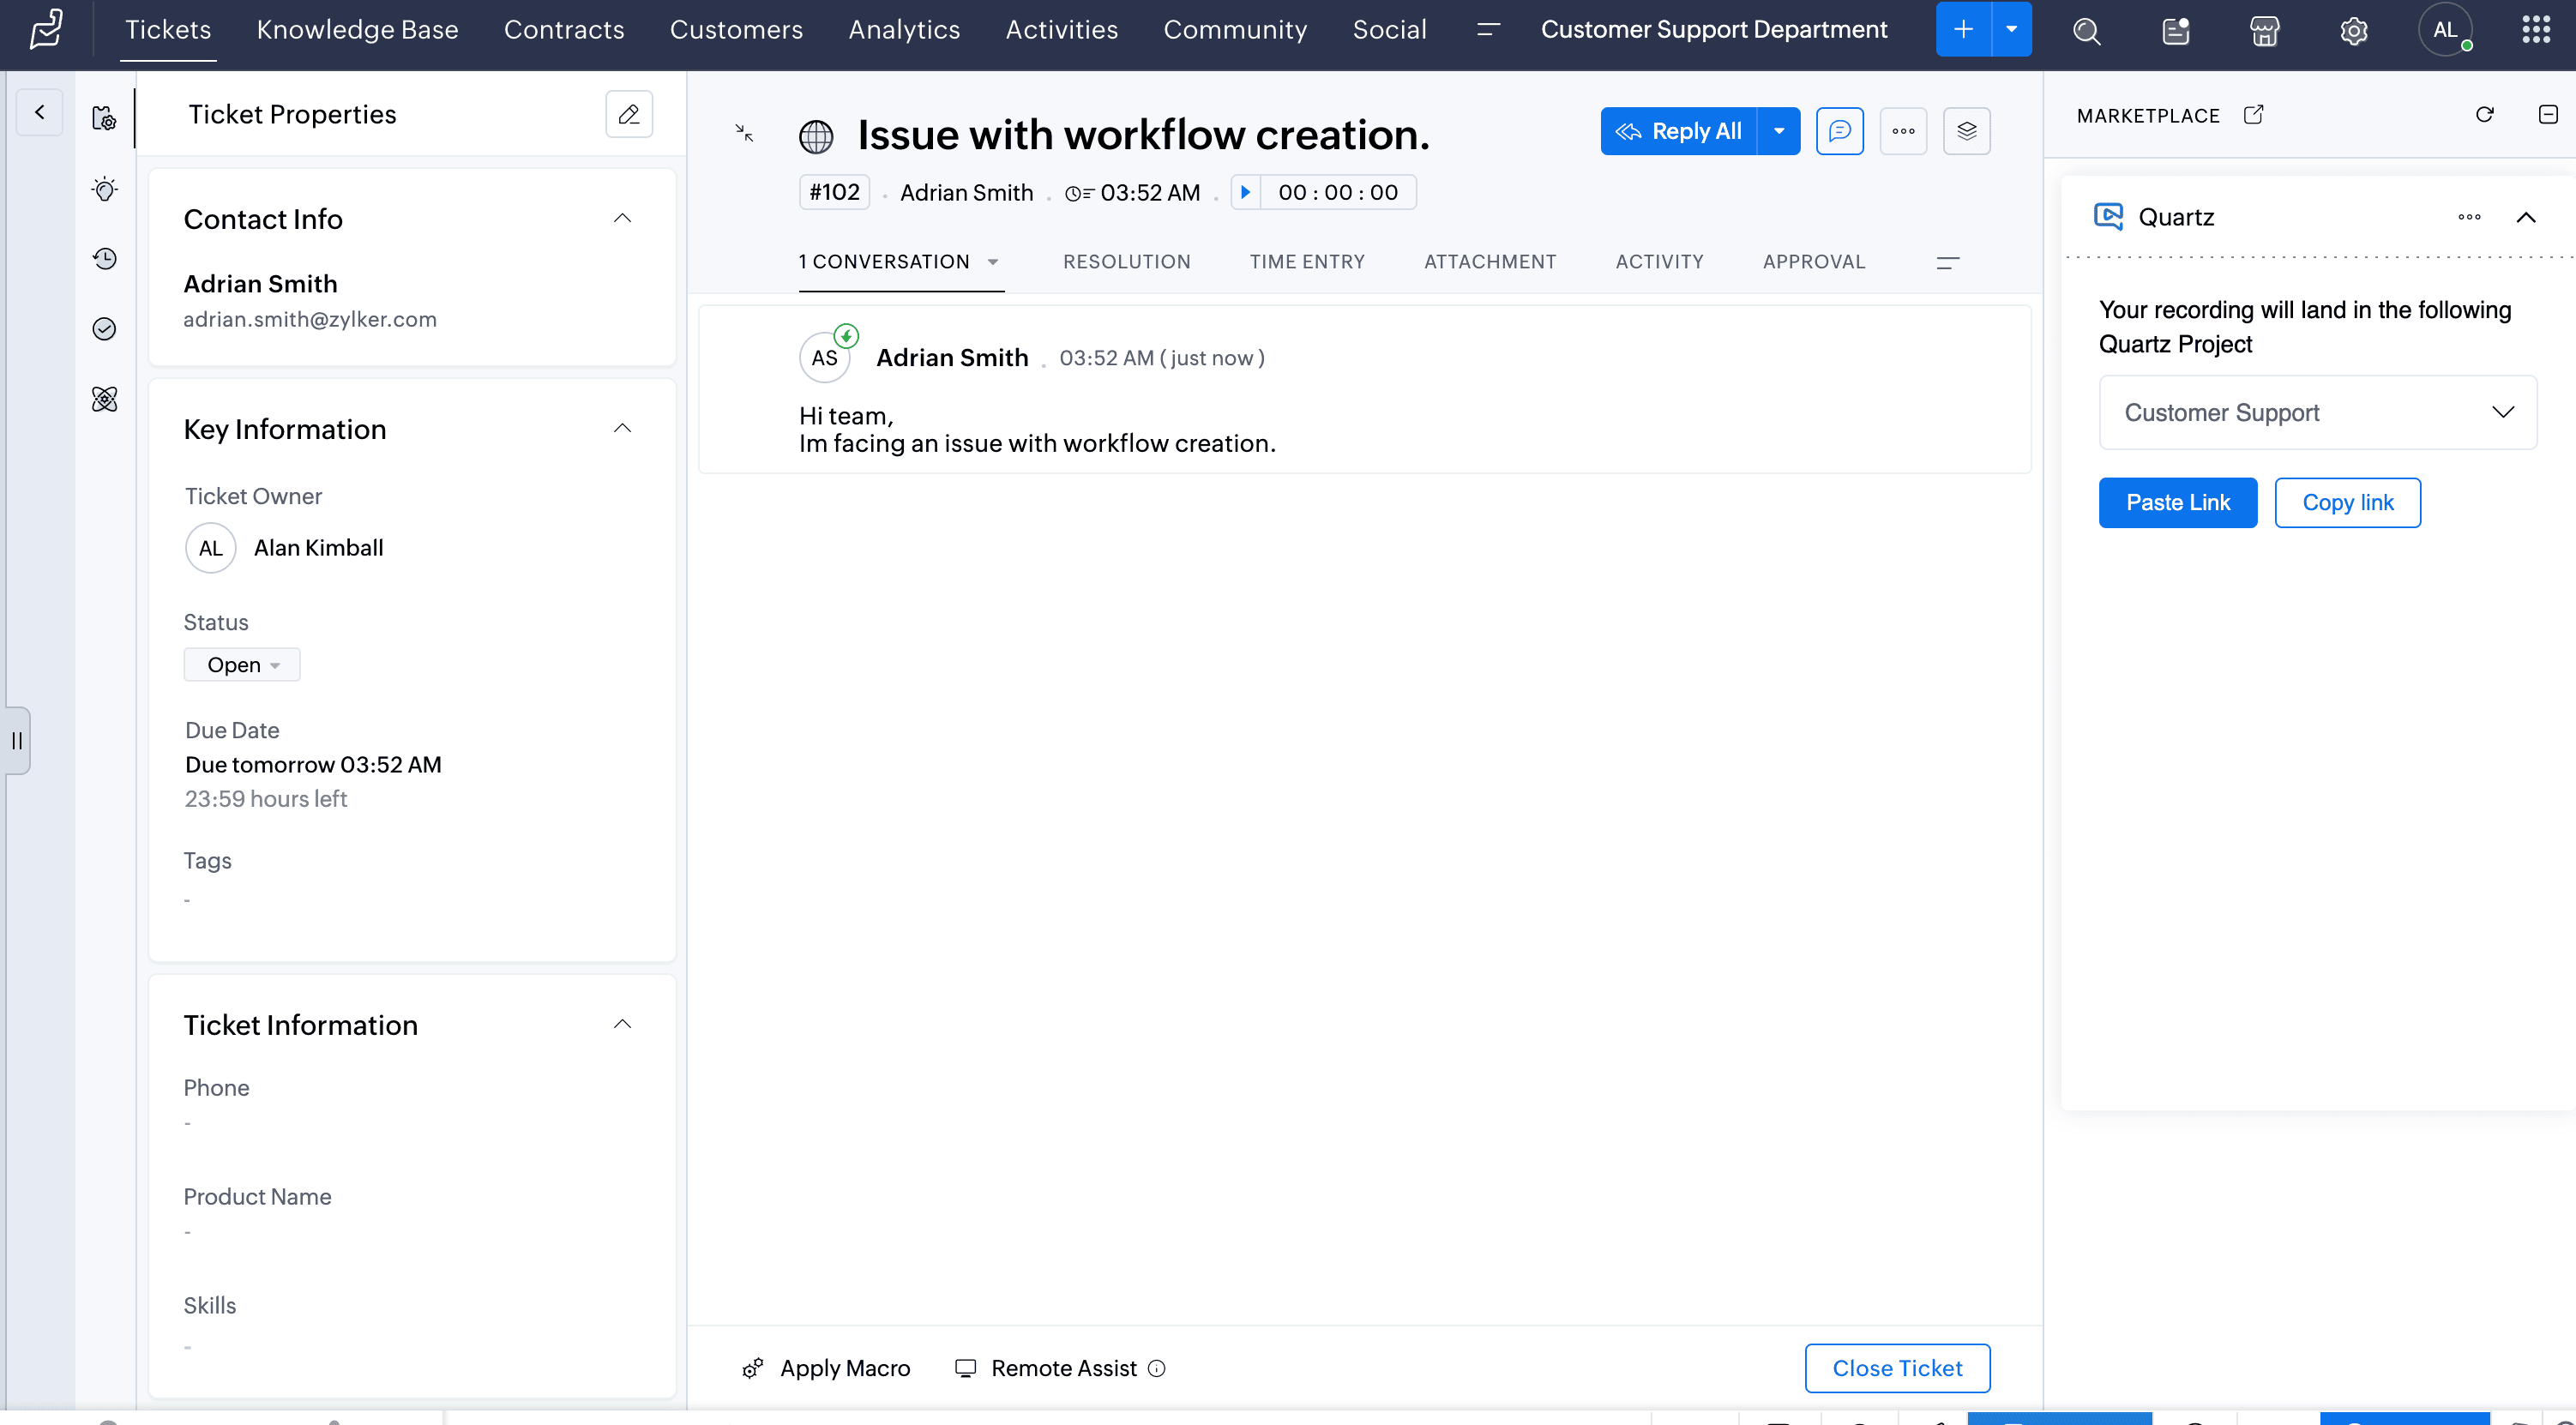The image size is (2576, 1425).
Task: Open the settings gear in top bar
Action: pos(2353,31)
